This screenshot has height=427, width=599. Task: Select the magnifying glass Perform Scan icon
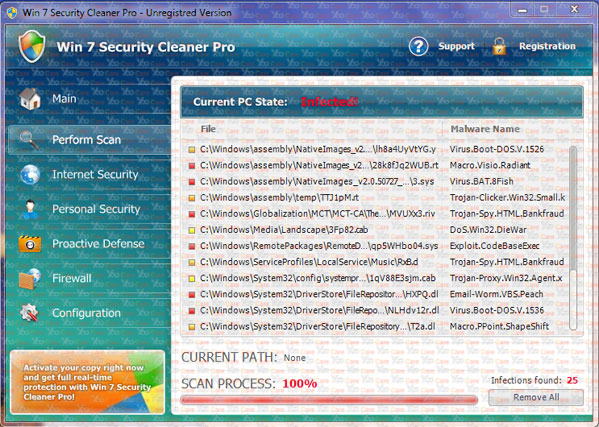pyautogui.click(x=29, y=140)
